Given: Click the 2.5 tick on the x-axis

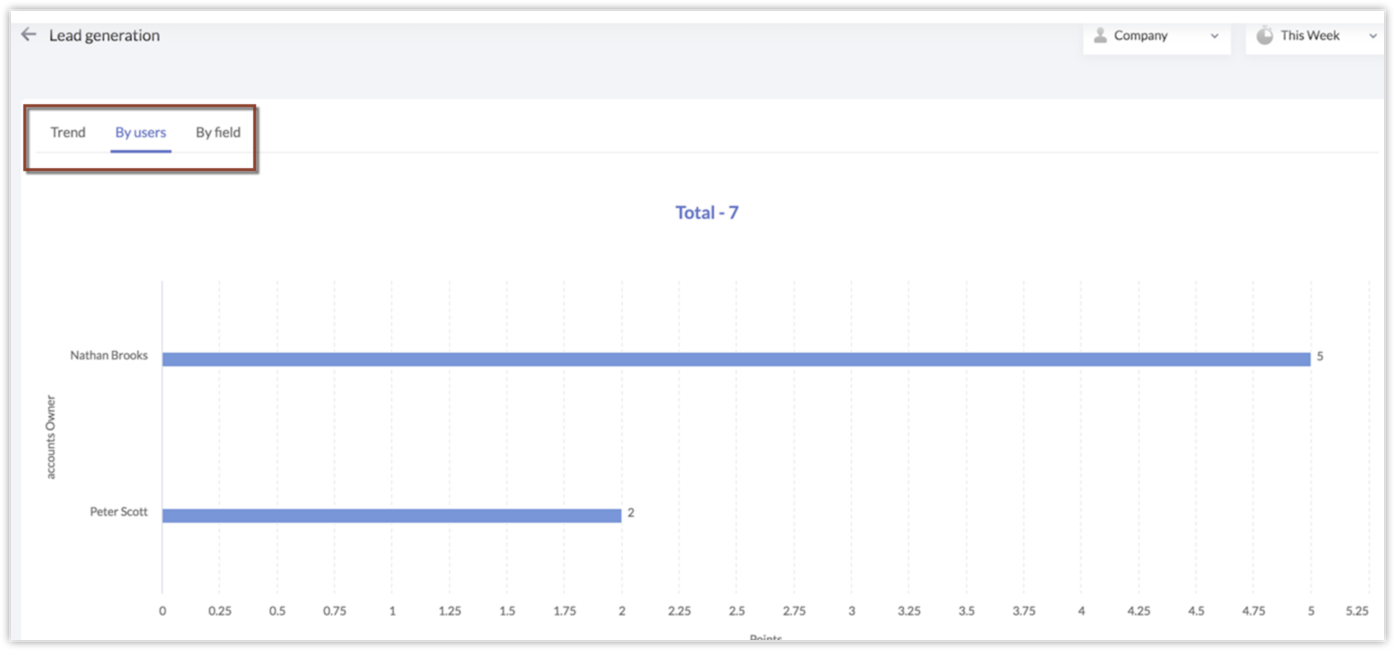Looking at the screenshot, I should tap(737, 611).
